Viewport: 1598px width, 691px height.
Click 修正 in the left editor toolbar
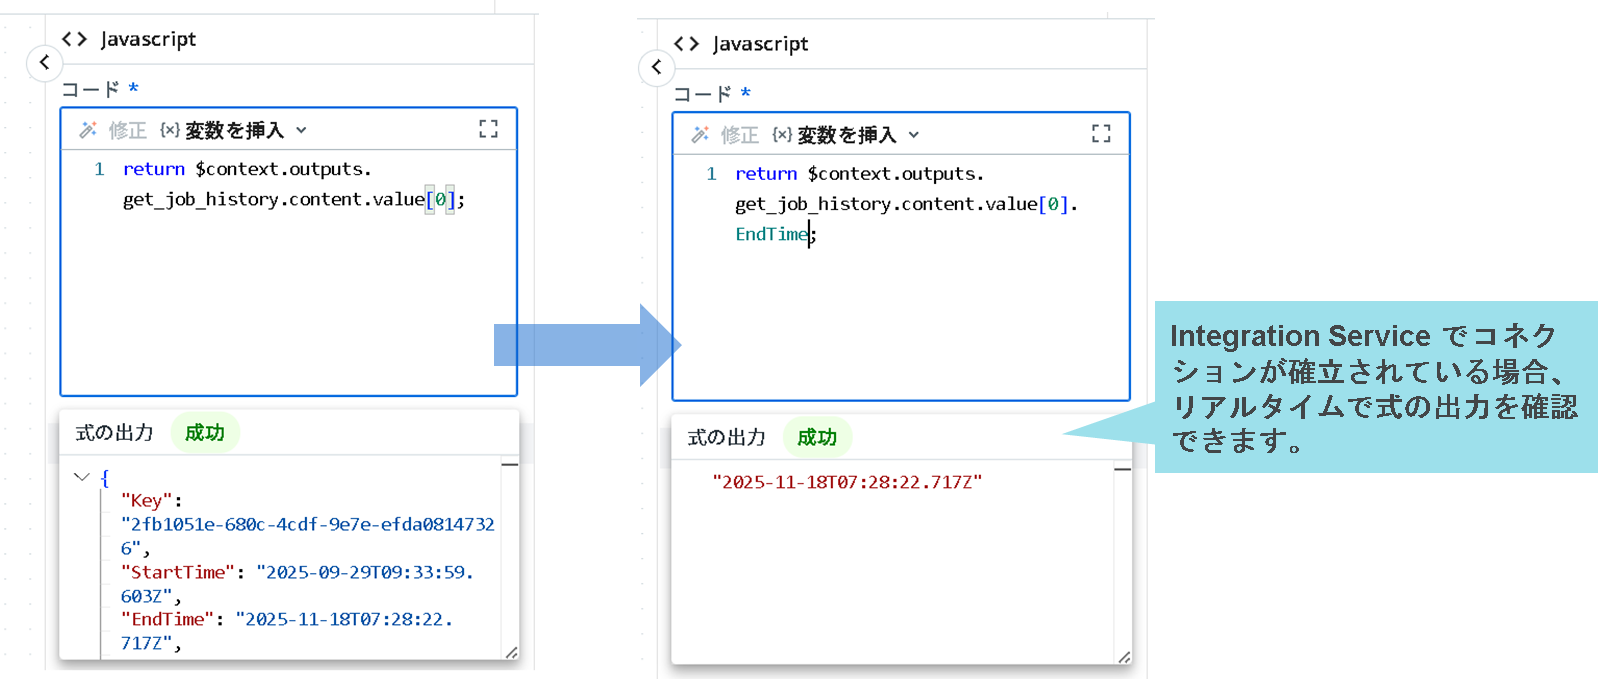127,130
